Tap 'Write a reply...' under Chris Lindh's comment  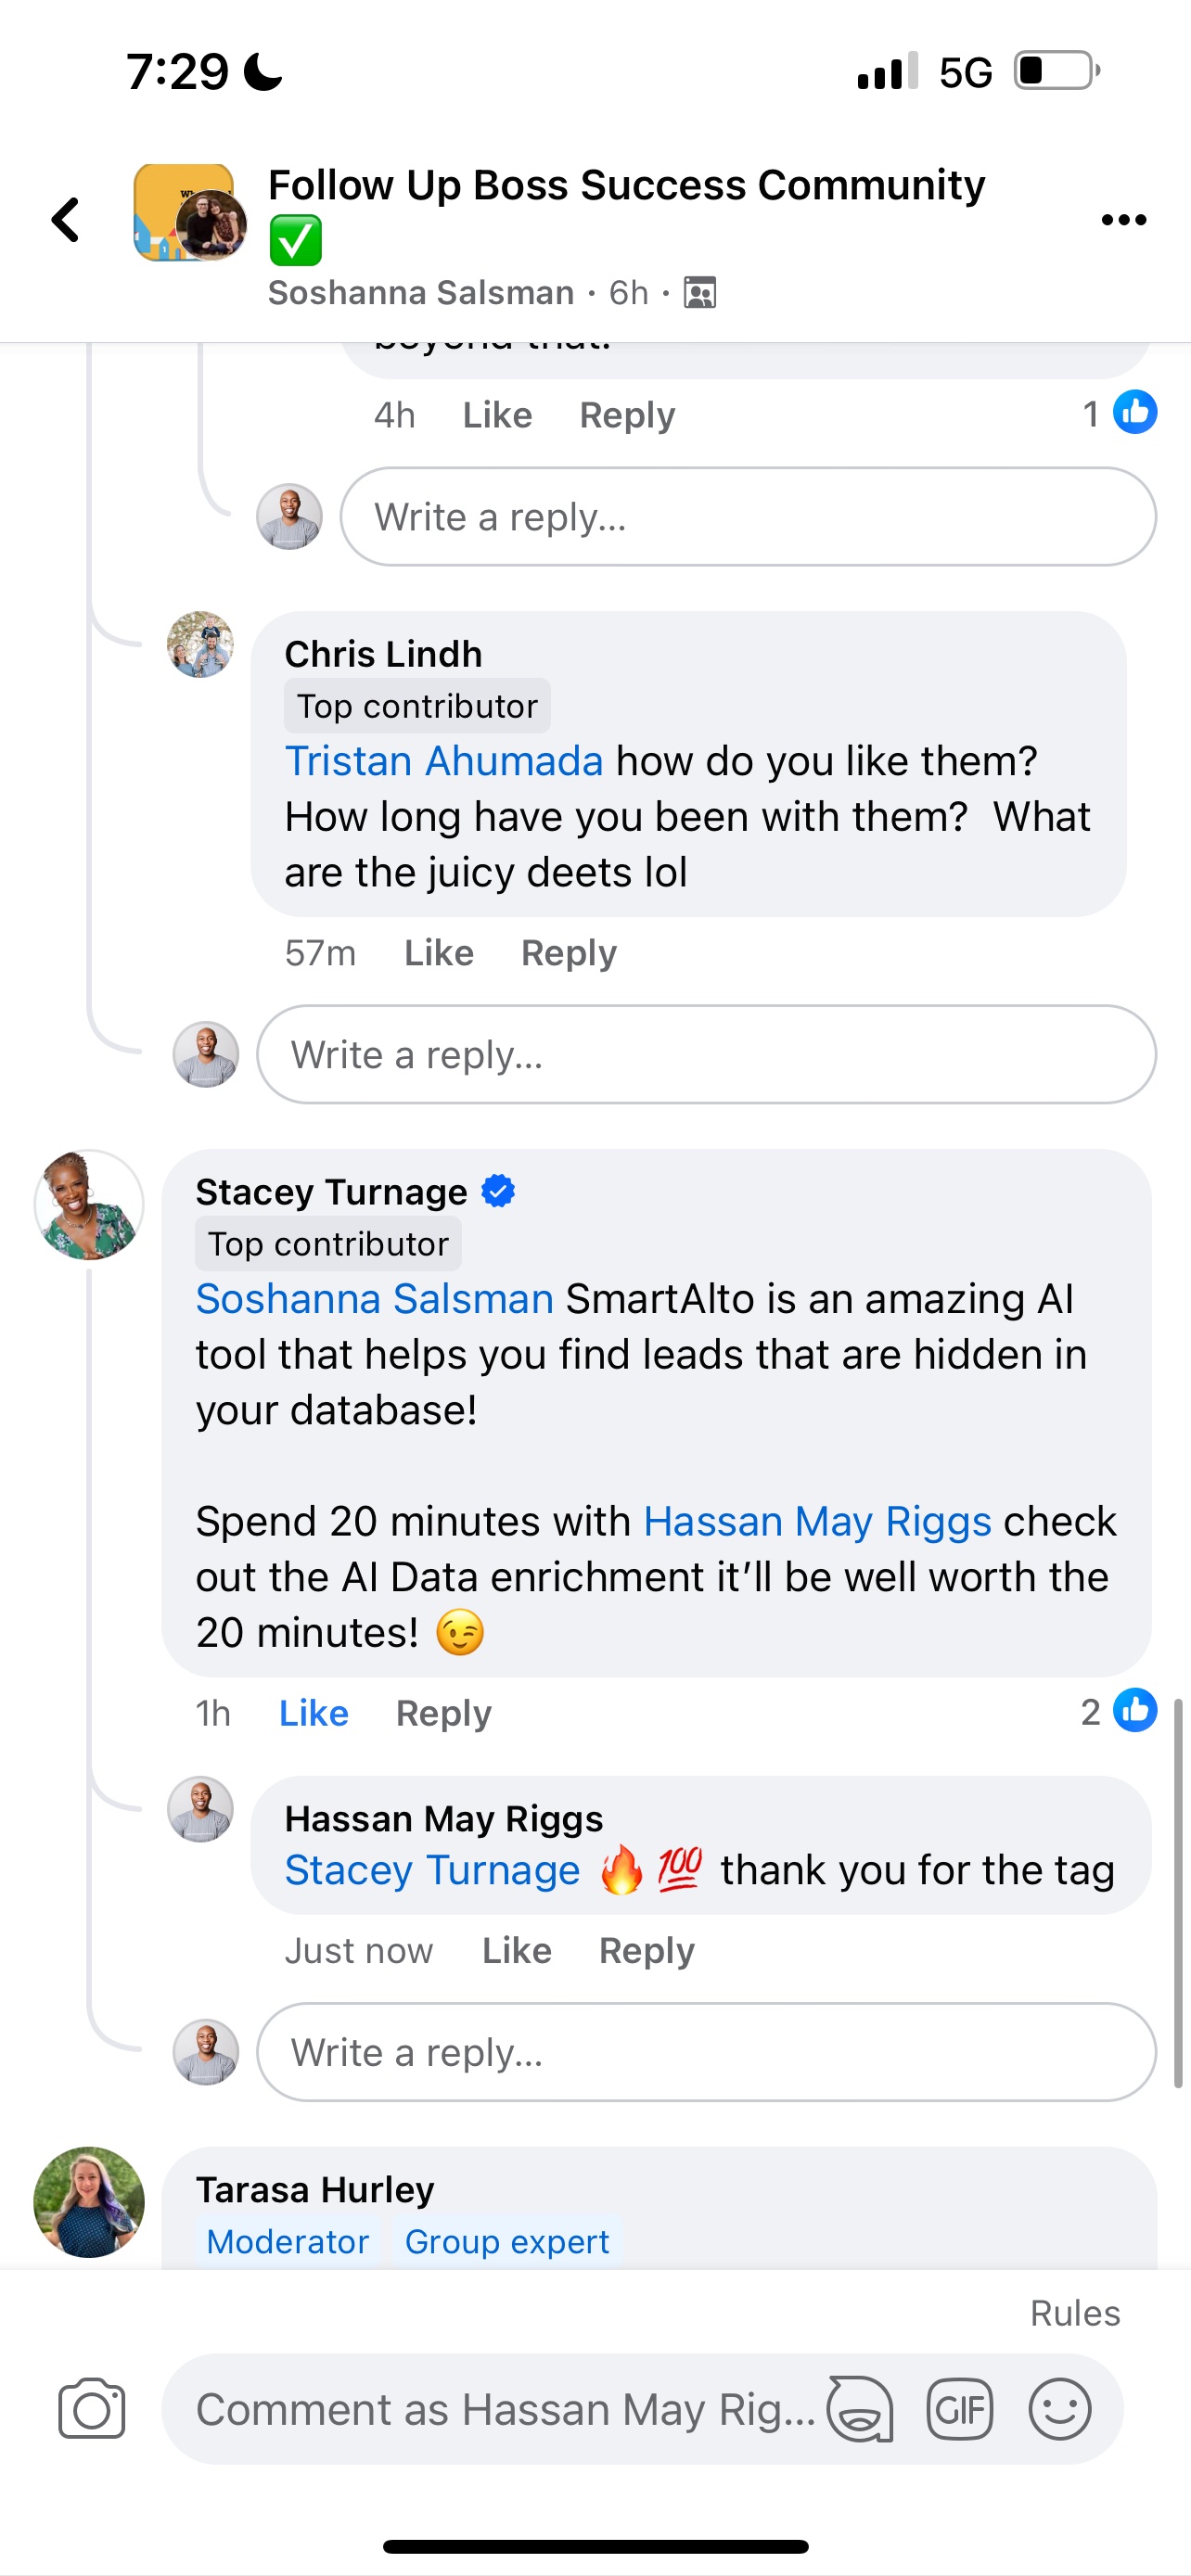pos(705,1055)
